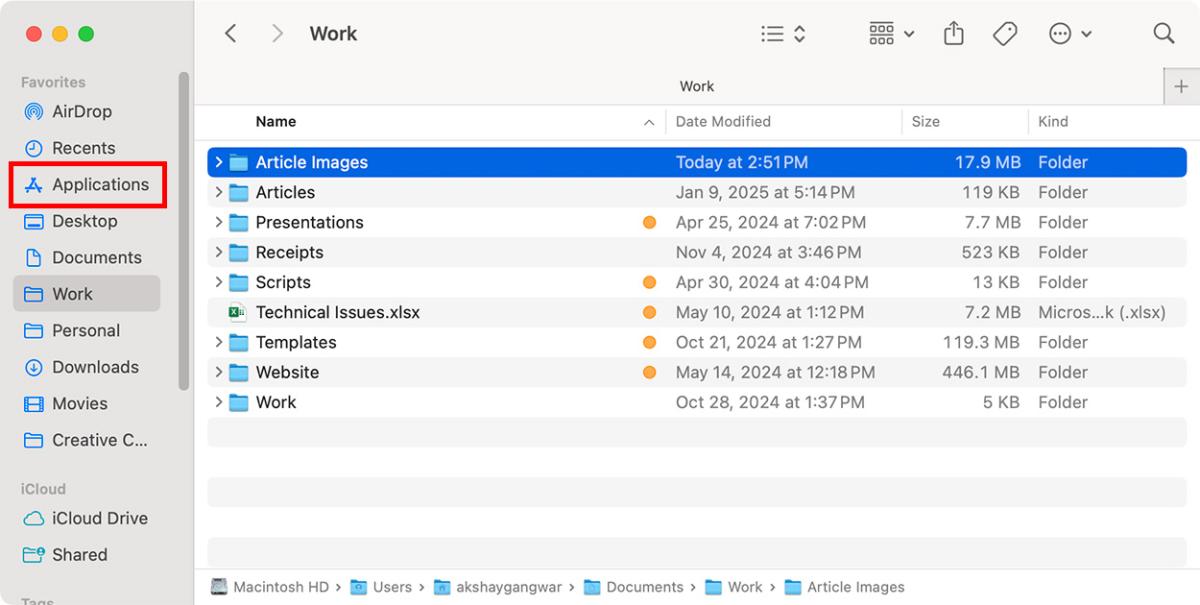The width and height of the screenshot is (1200, 605).
Task: Select the Scripts folder name
Action: point(283,282)
